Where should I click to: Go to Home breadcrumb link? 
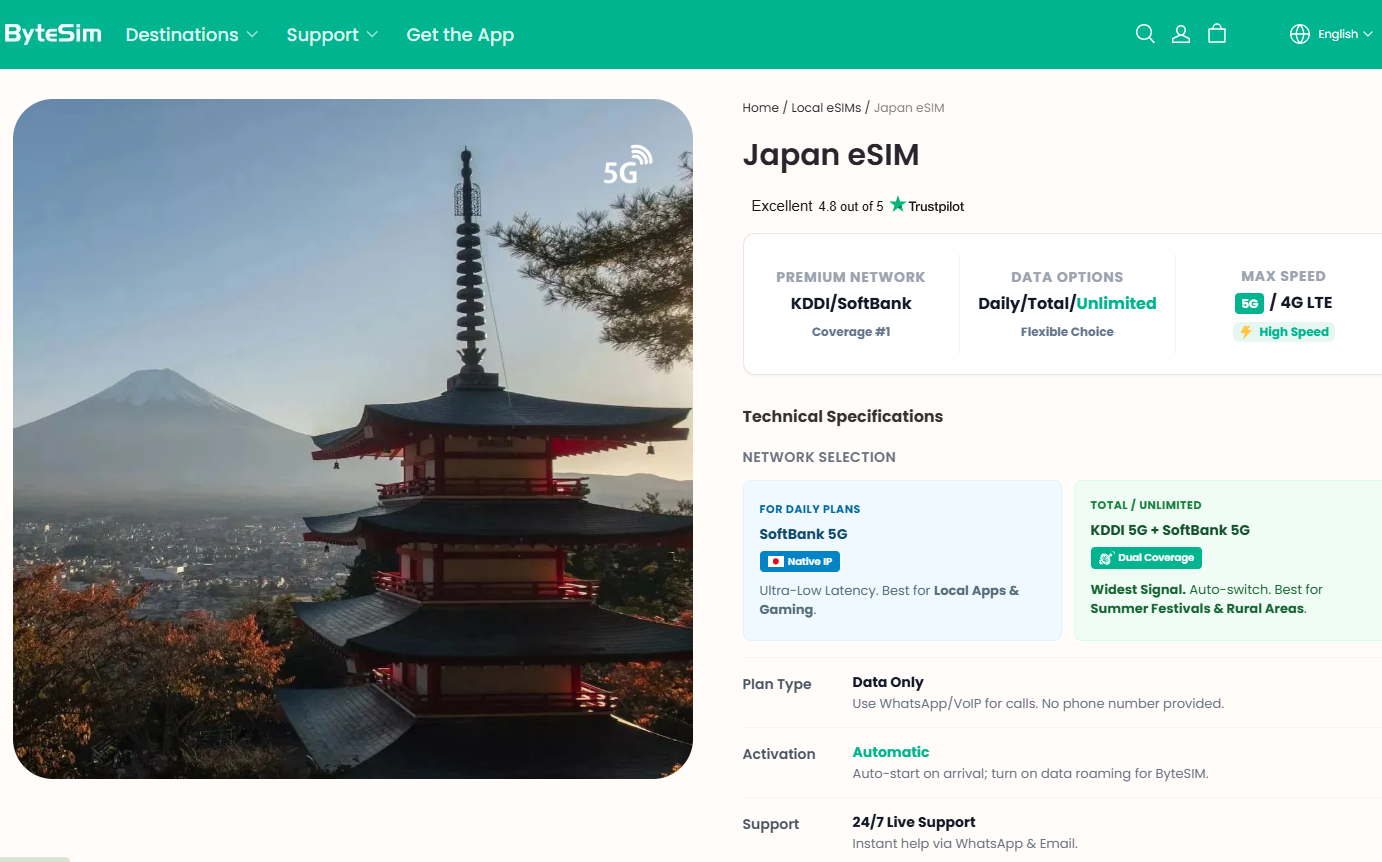[761, 108]
